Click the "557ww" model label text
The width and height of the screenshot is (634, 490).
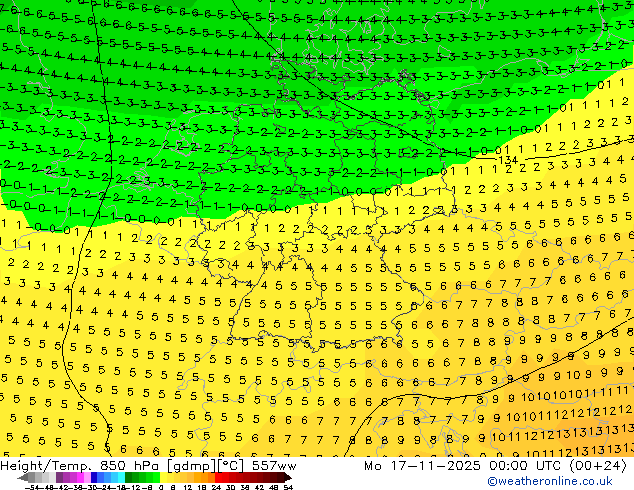pos(274,466)
